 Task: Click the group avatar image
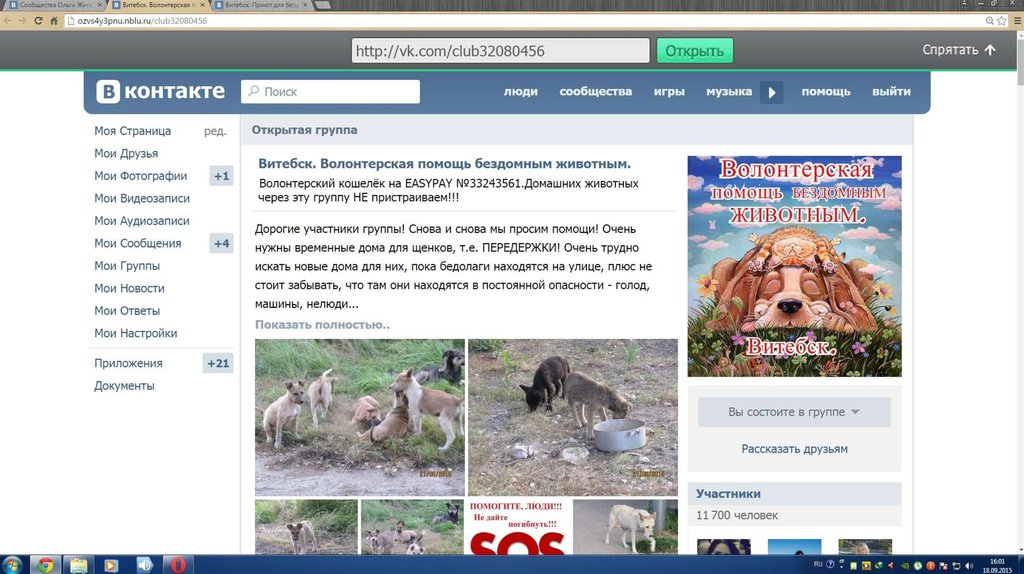click(794, 266)
